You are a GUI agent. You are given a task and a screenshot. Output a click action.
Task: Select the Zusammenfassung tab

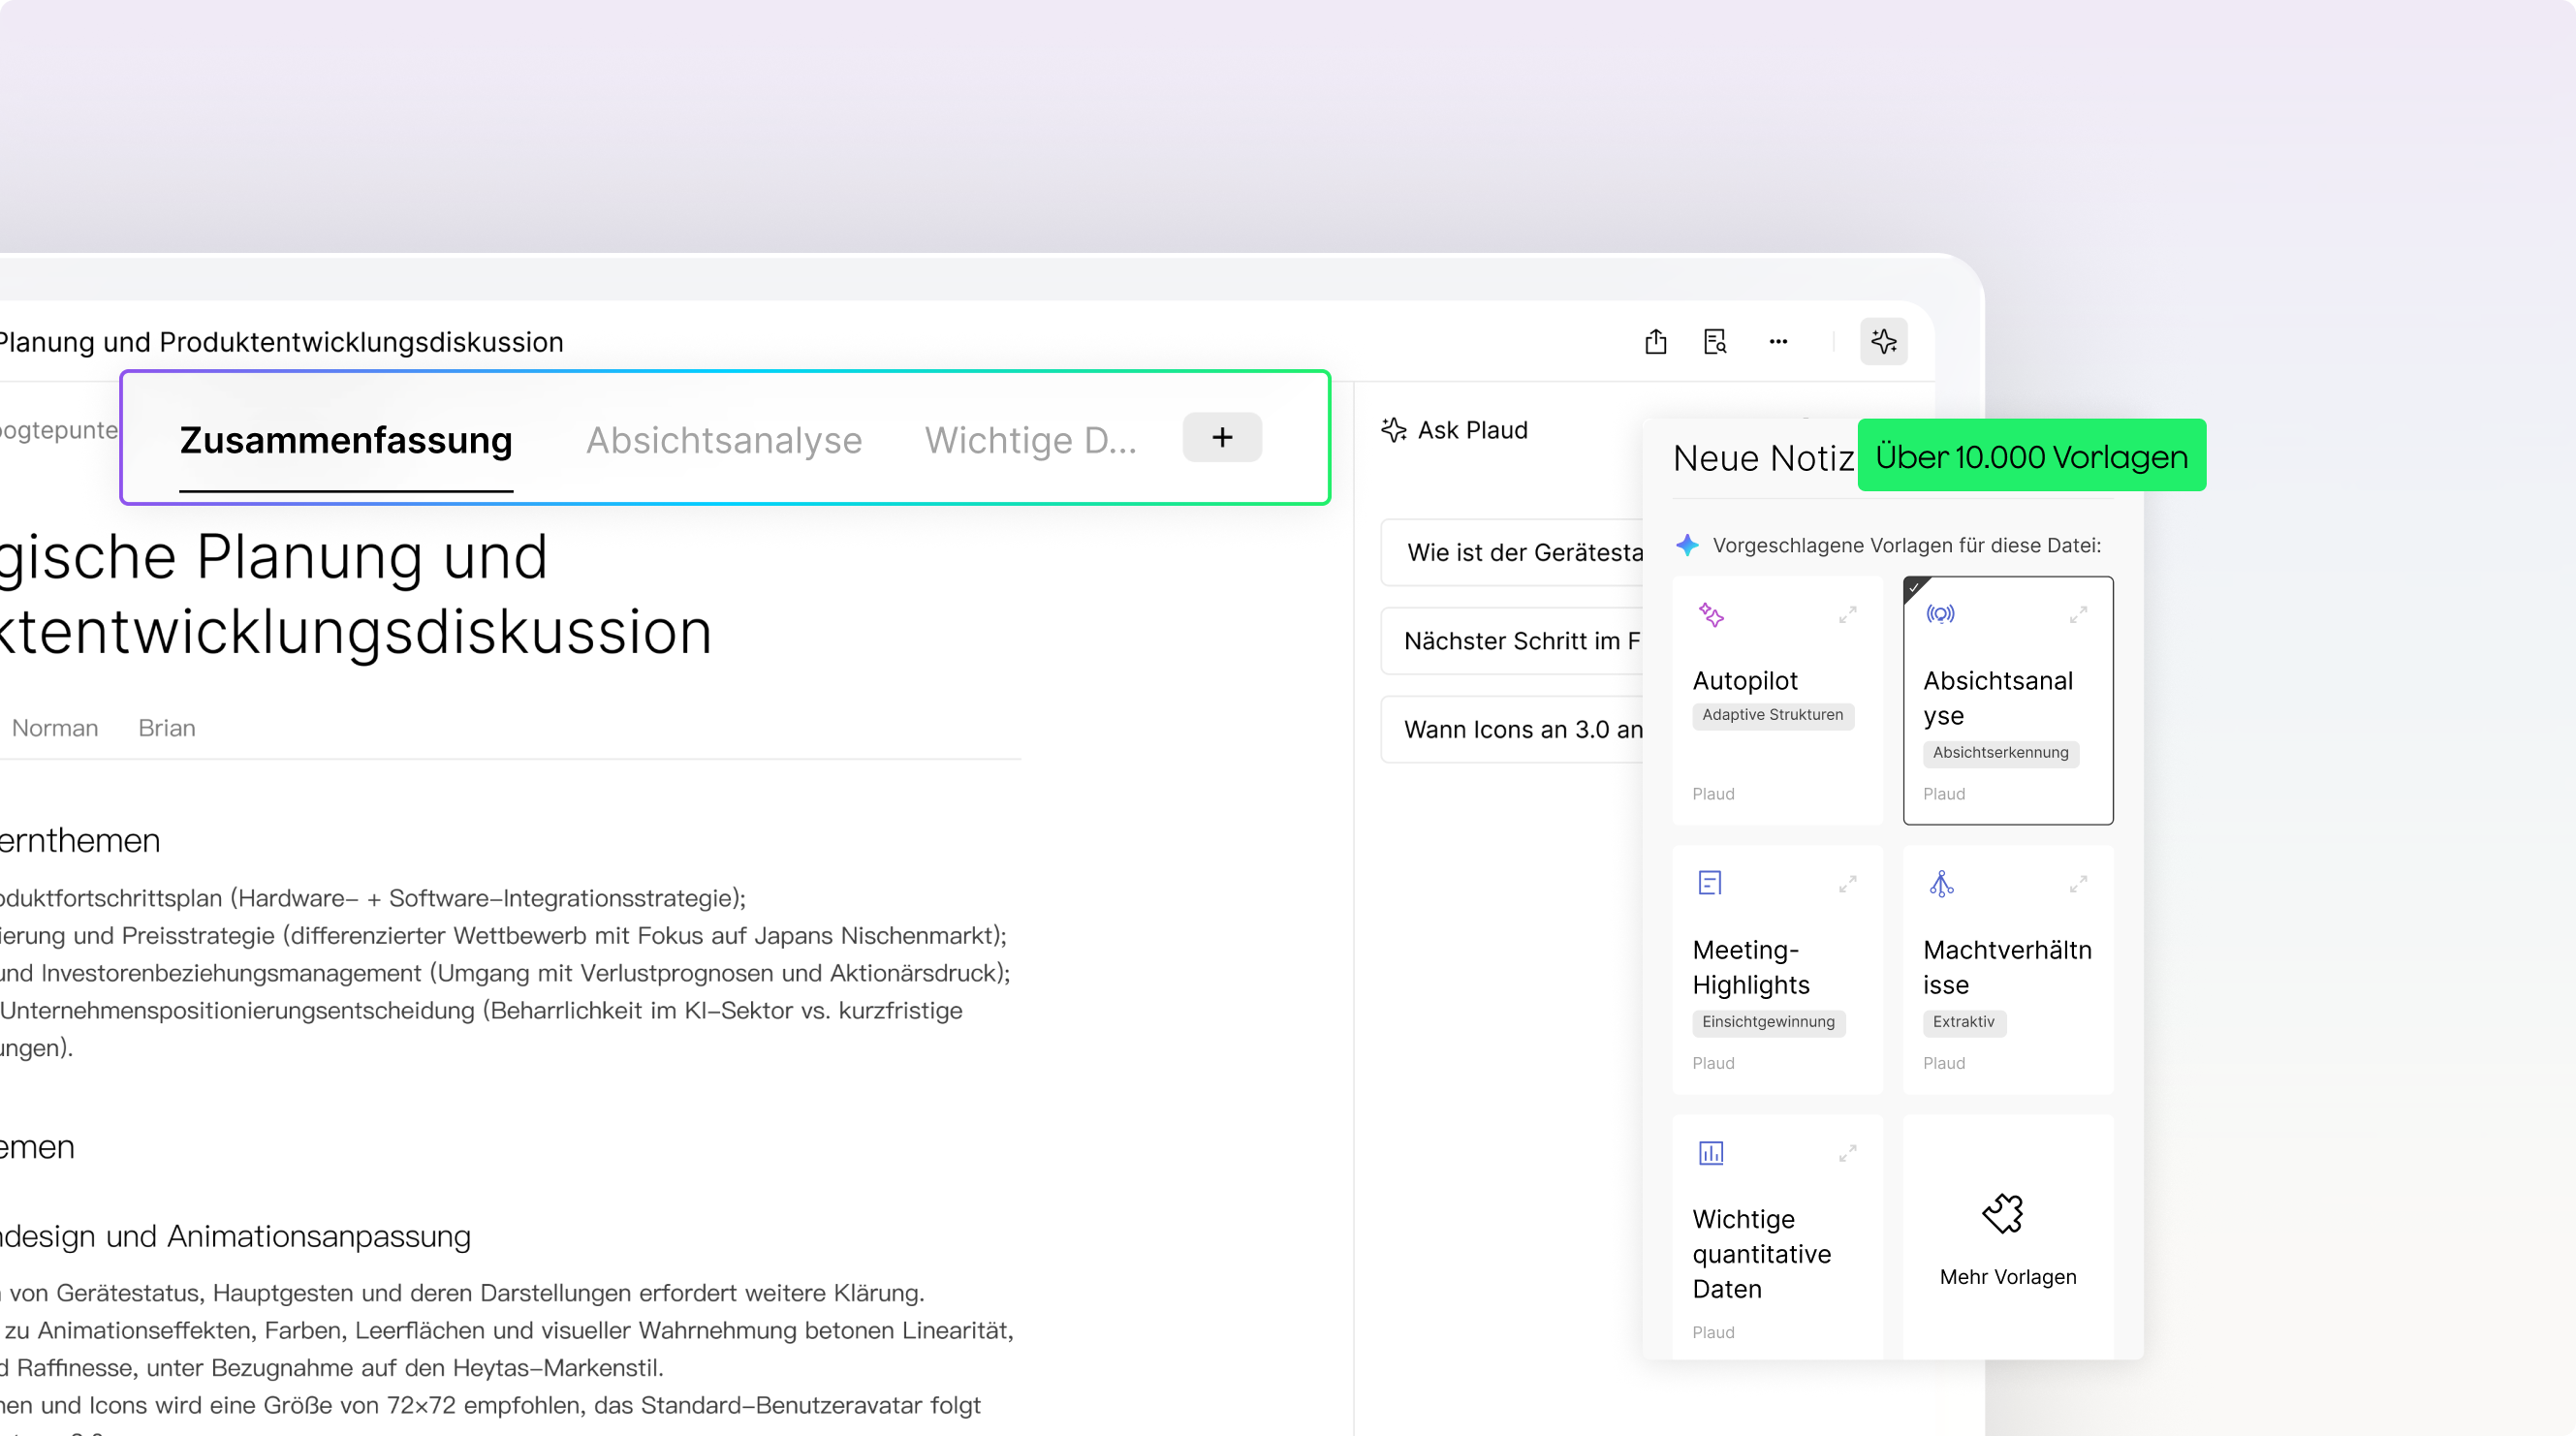[346, 440]
